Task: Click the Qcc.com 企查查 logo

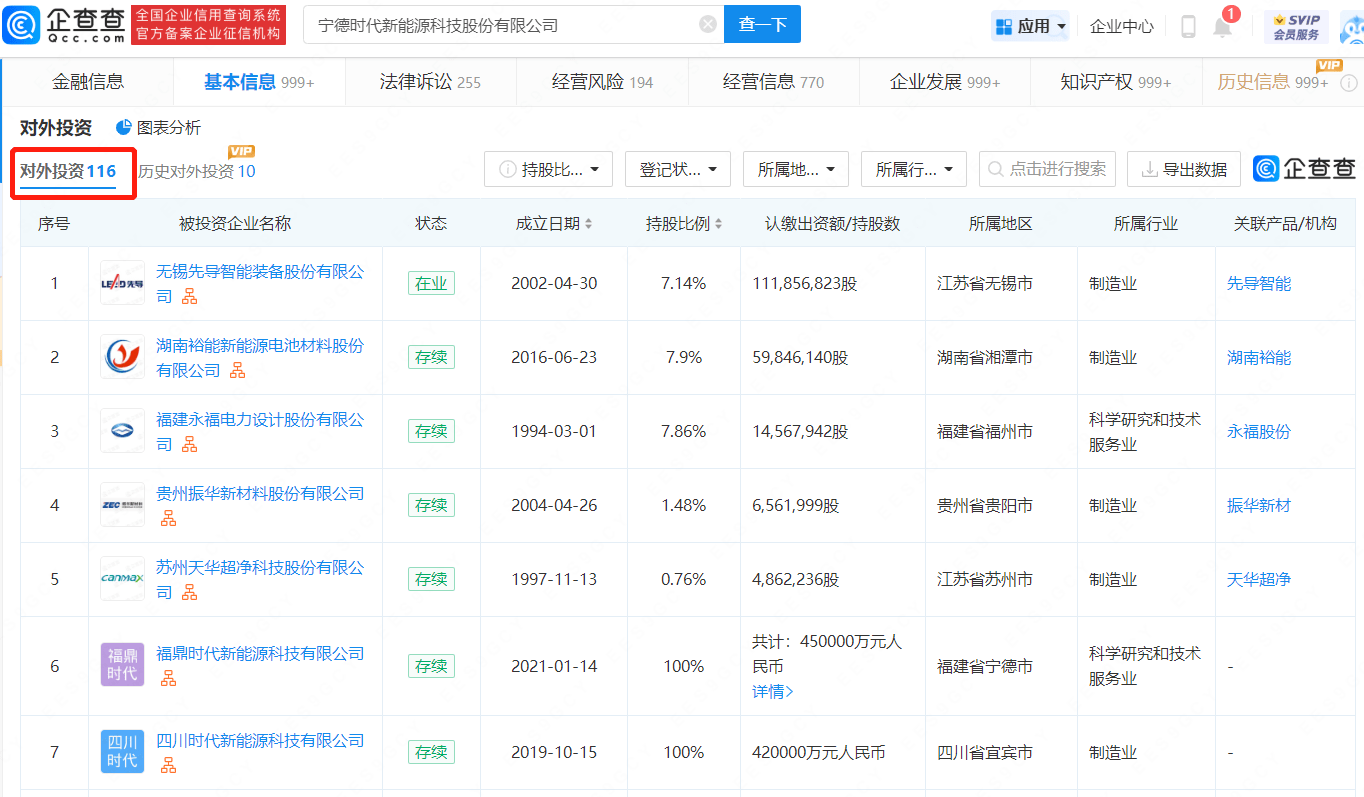Action: [x=64, y=25]
